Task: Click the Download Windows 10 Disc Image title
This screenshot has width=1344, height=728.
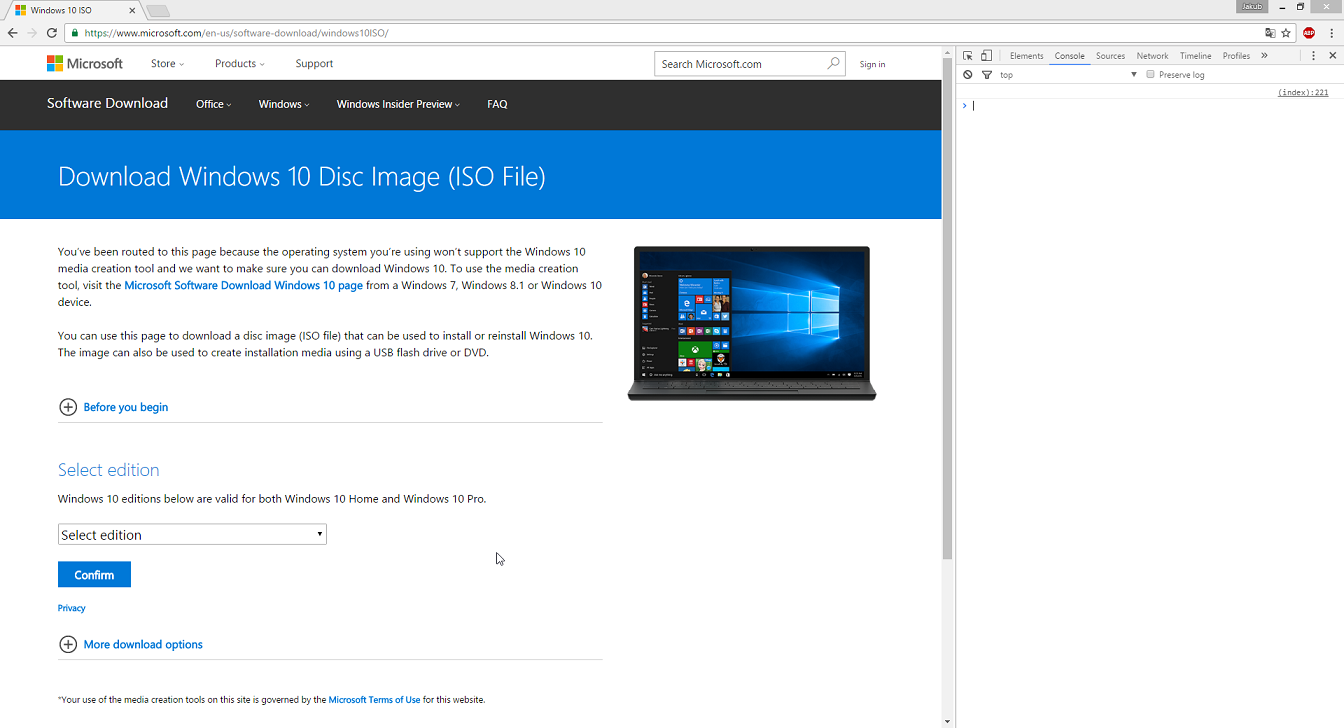Action: 301,177
